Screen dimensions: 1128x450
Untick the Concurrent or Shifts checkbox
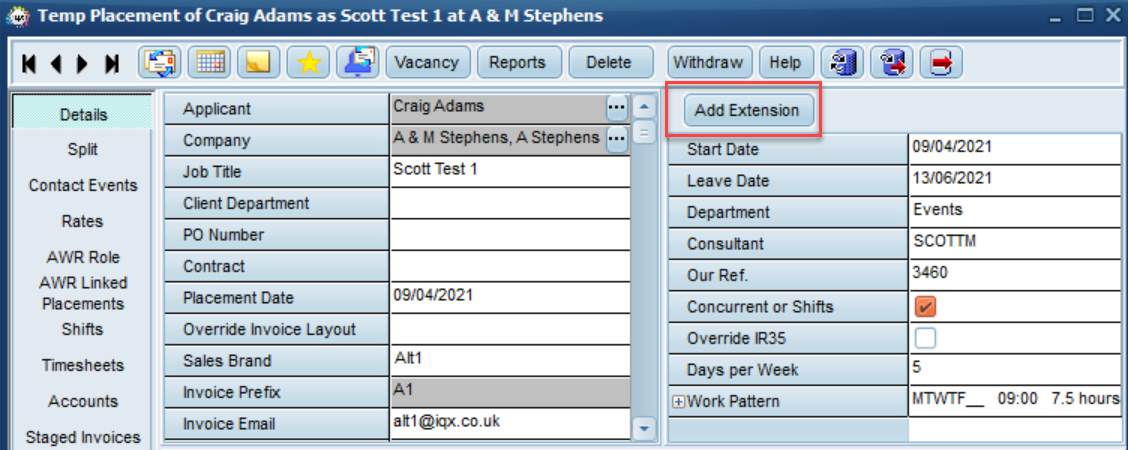(x=925, y=307)
